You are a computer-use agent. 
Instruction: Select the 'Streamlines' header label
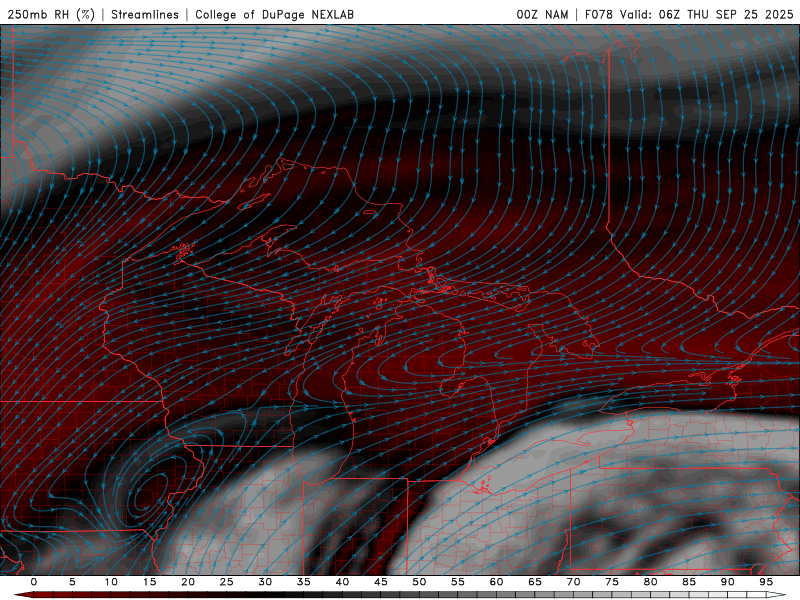[145, 14]
